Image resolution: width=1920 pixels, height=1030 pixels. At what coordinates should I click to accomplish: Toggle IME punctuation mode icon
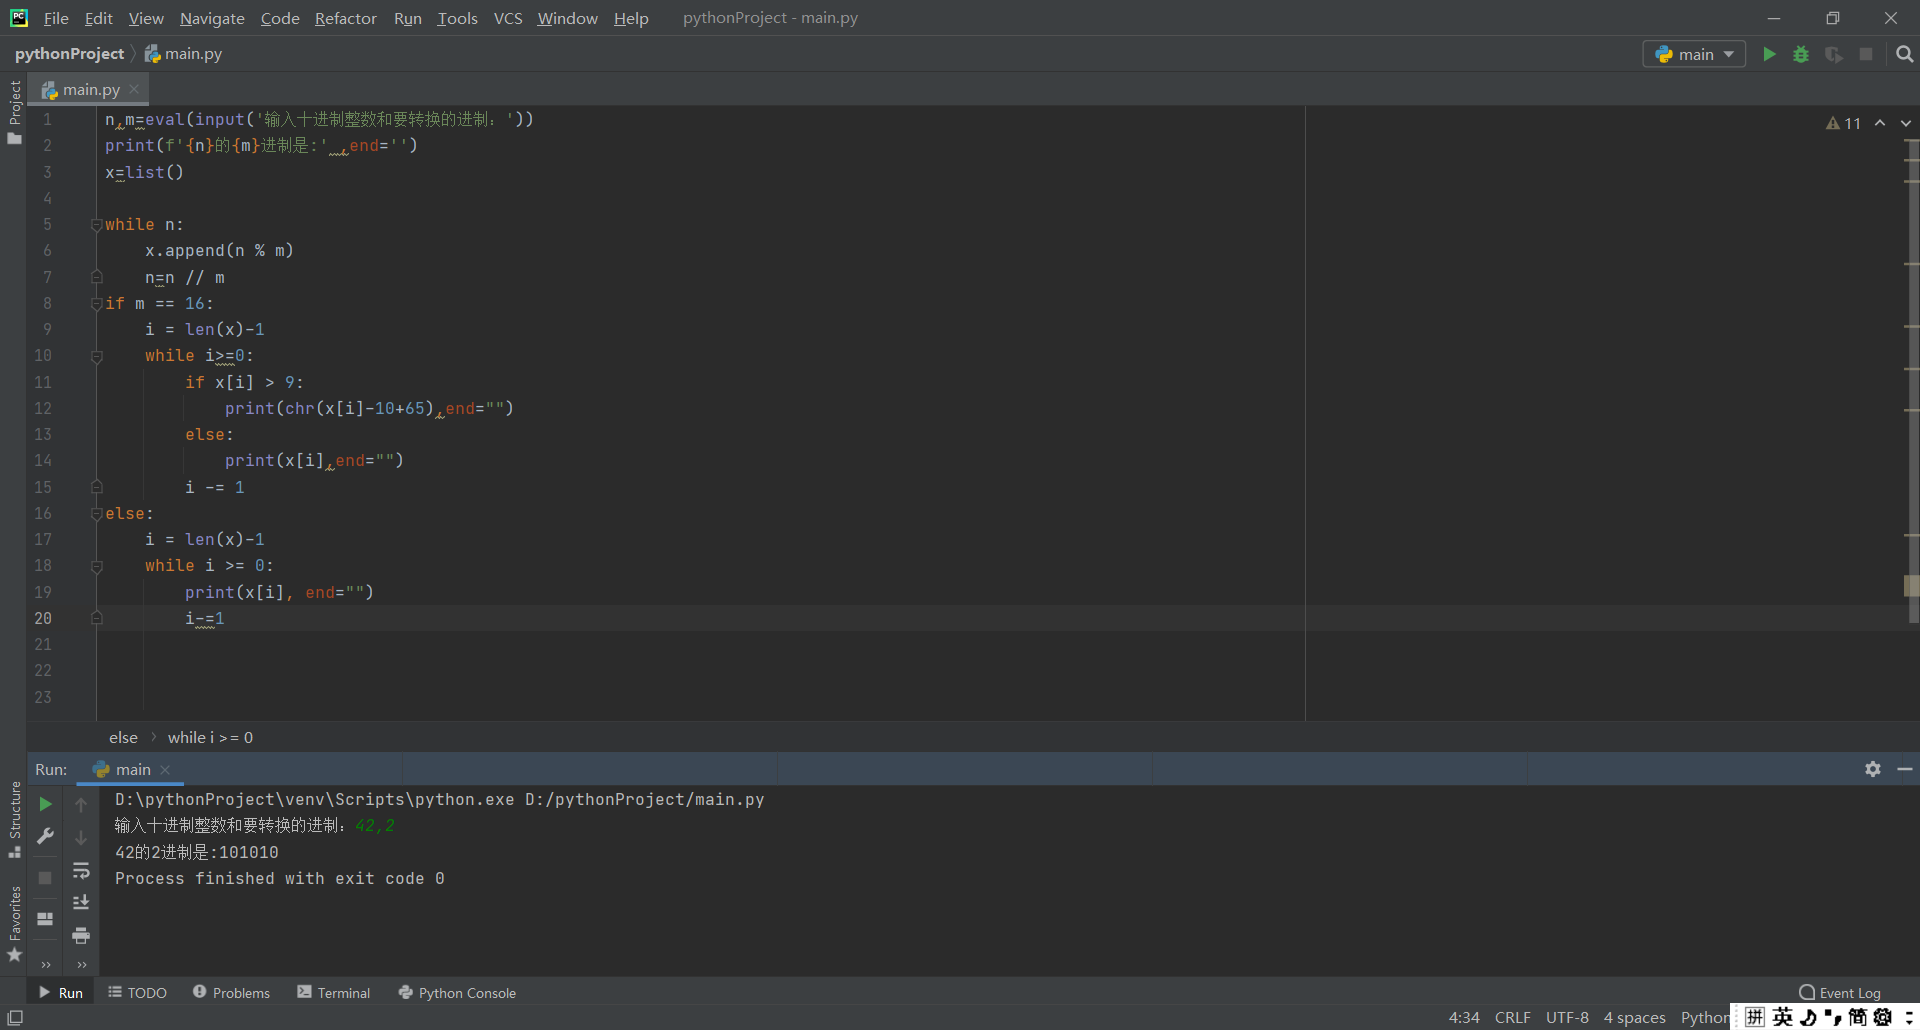(1832, 1017)
